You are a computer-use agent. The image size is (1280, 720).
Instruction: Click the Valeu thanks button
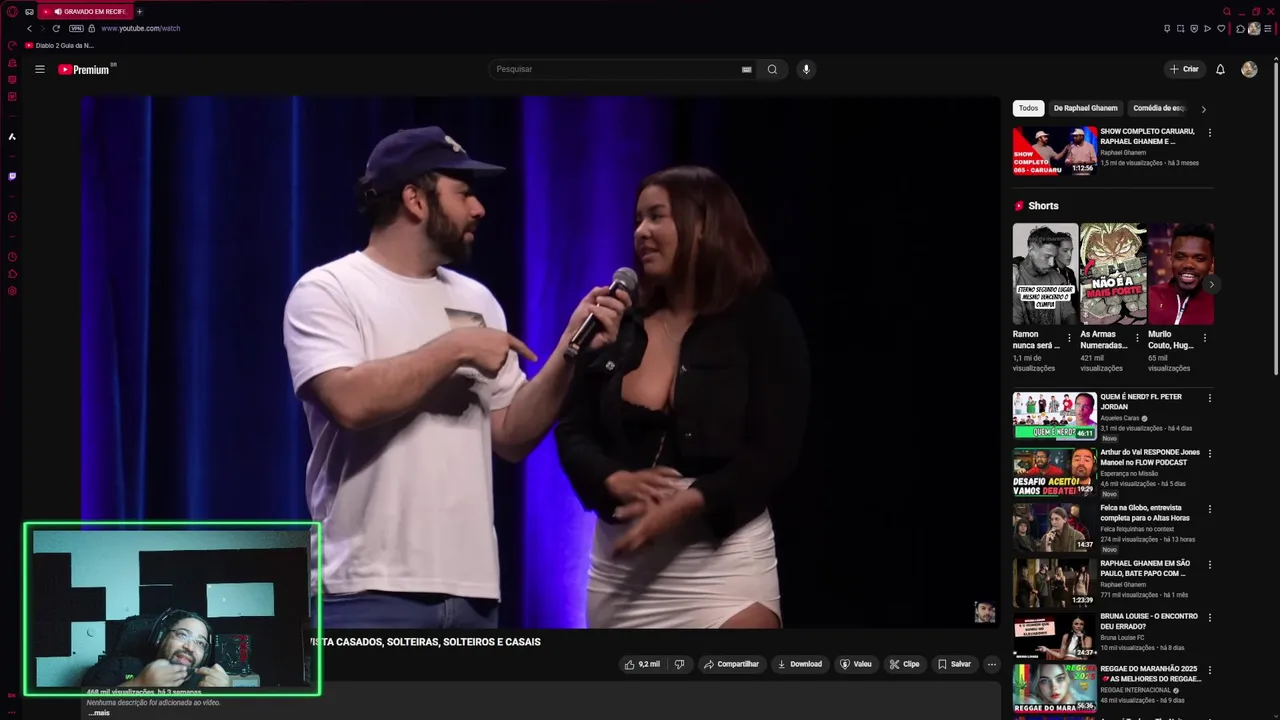pyautogui.click(x=856, y=664)
